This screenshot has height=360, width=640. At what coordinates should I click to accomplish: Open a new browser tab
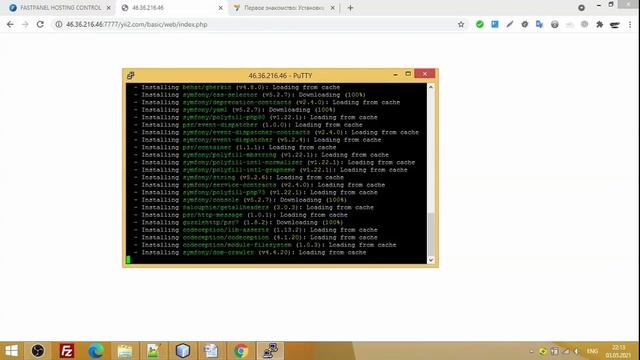click(350, 8)
